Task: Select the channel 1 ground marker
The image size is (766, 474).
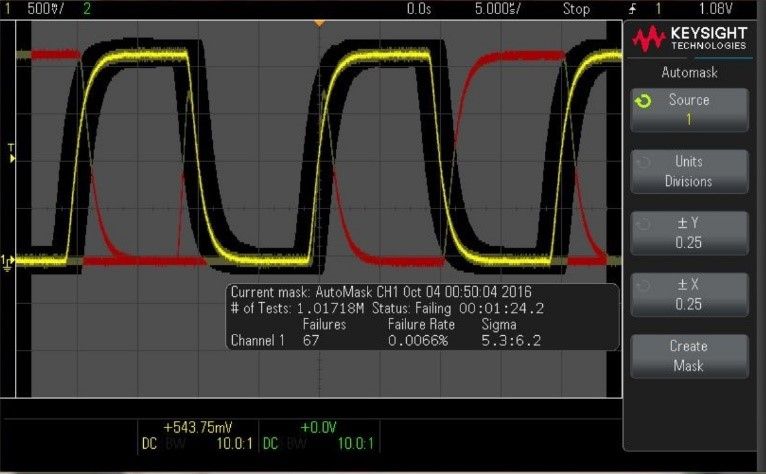Action: [x=7, y=263]
